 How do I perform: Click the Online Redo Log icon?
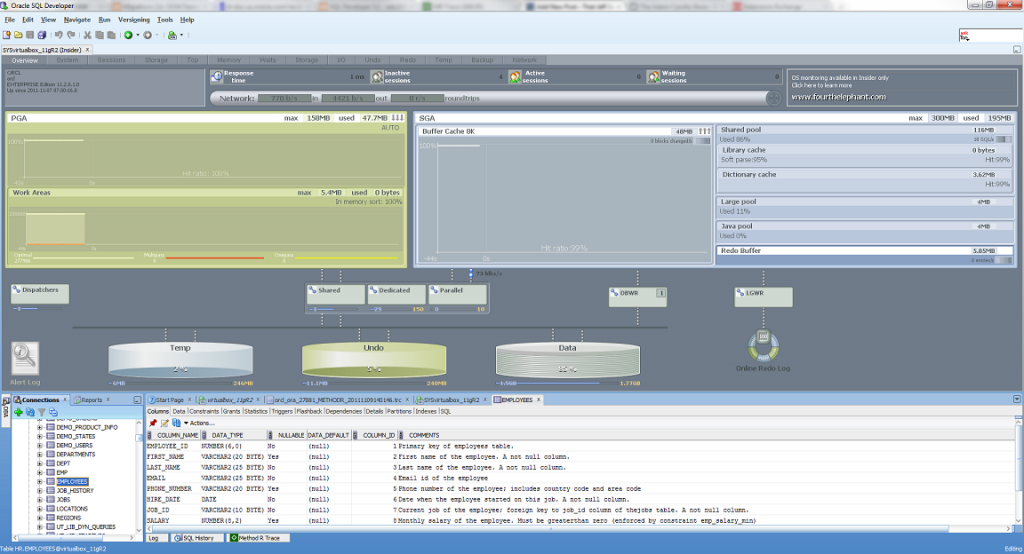point(762,345)
